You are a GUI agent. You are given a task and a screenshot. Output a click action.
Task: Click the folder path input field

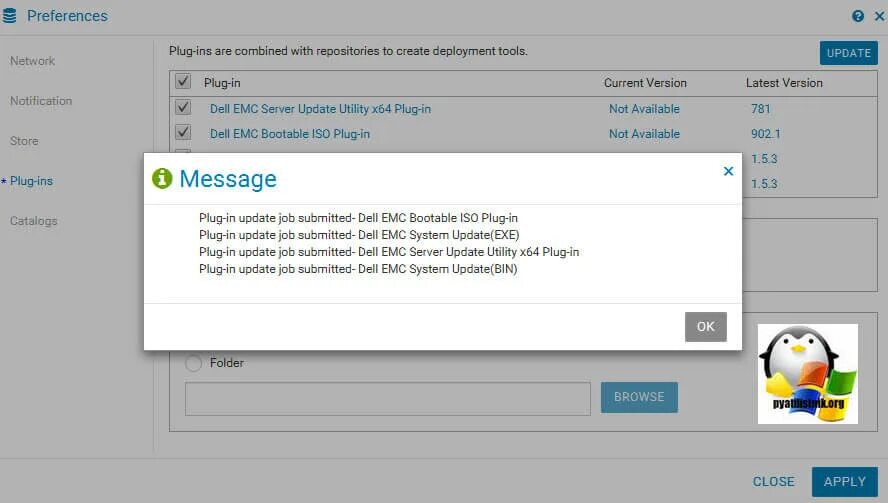coord(387,399)
